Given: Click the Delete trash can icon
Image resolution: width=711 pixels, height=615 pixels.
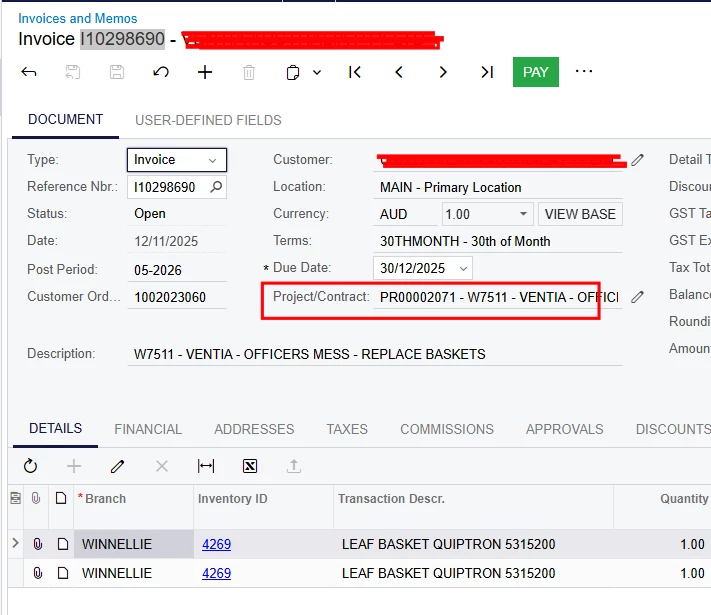Looking at the screenshot, I should (x=249, y=72).
